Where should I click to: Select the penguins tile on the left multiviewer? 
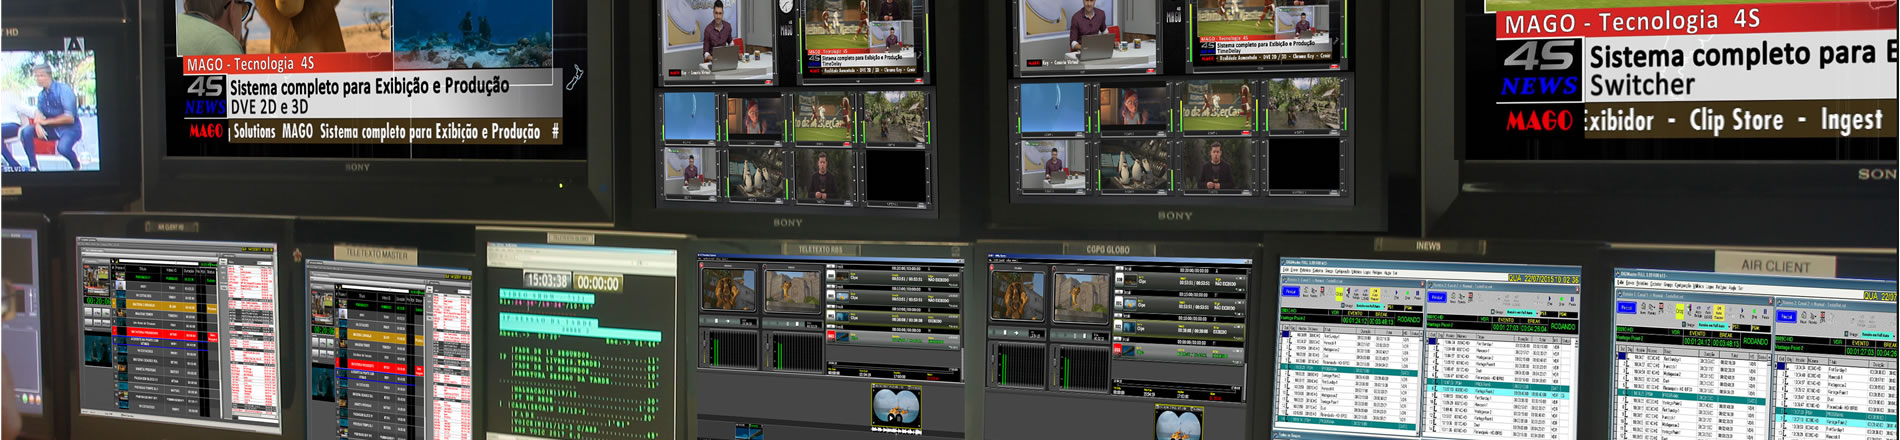tap(757, 172)
